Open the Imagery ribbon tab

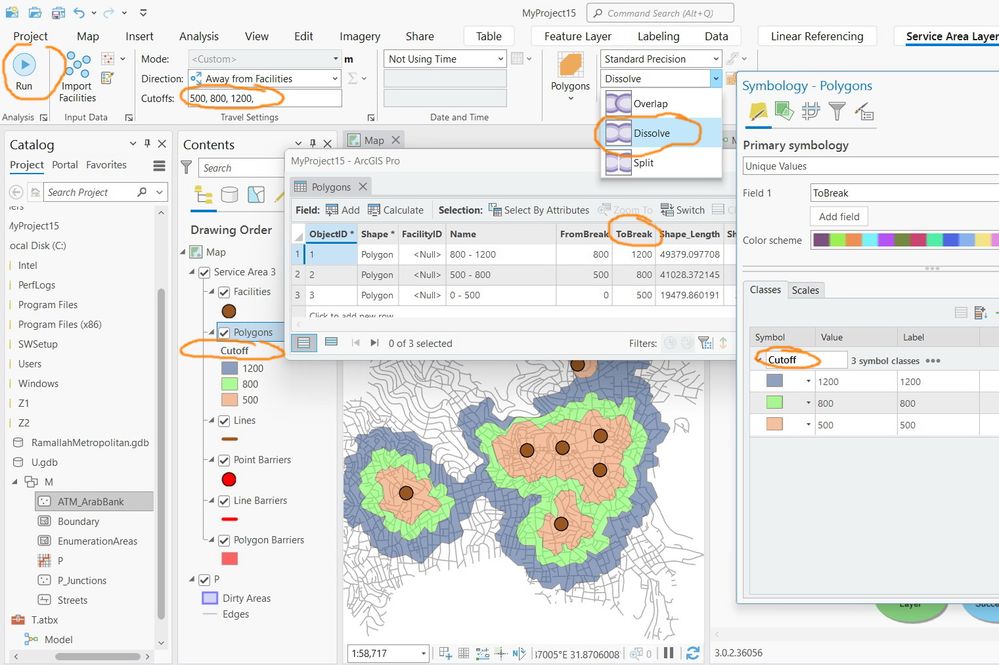coord(360,36)
